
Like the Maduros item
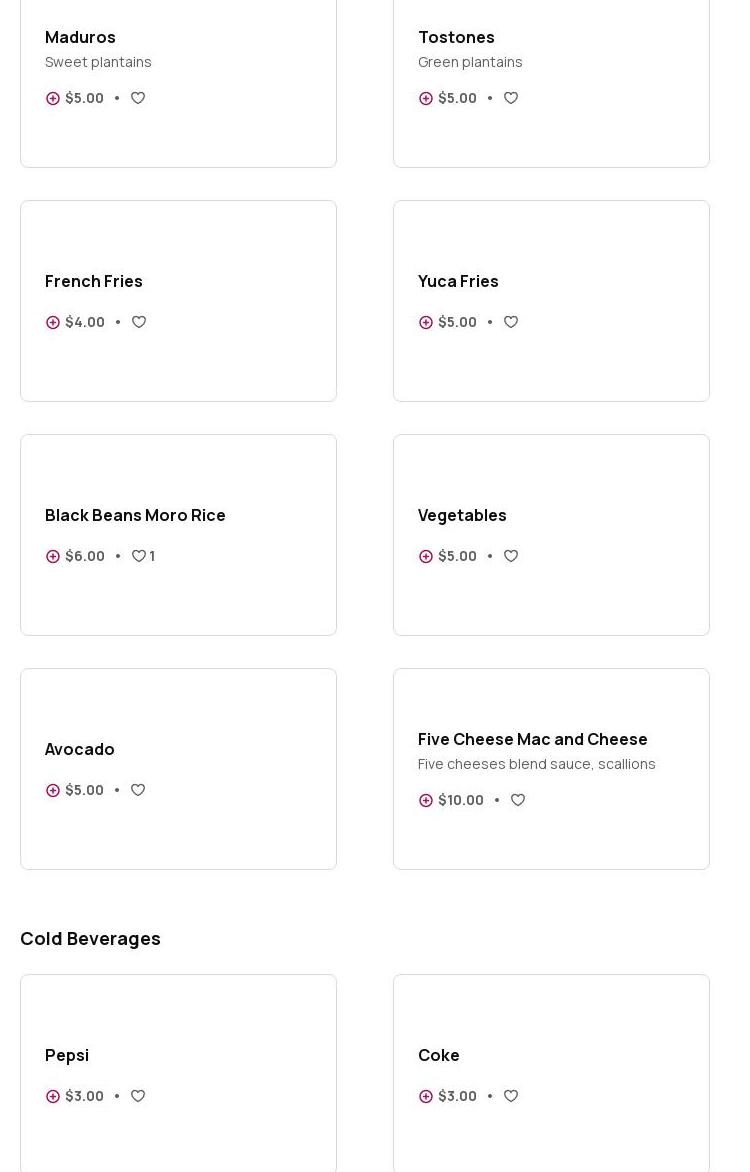point(138,98)
